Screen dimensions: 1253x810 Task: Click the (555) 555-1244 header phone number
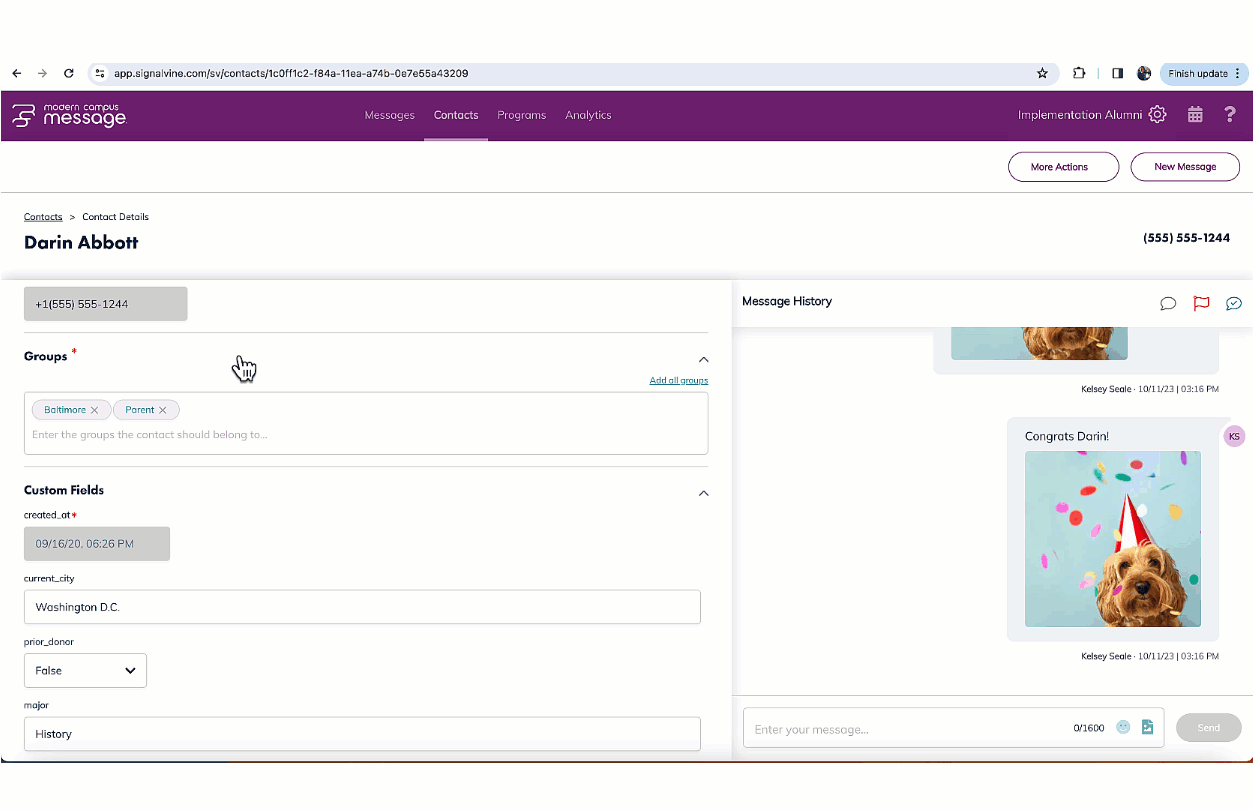pos(1187,238)
